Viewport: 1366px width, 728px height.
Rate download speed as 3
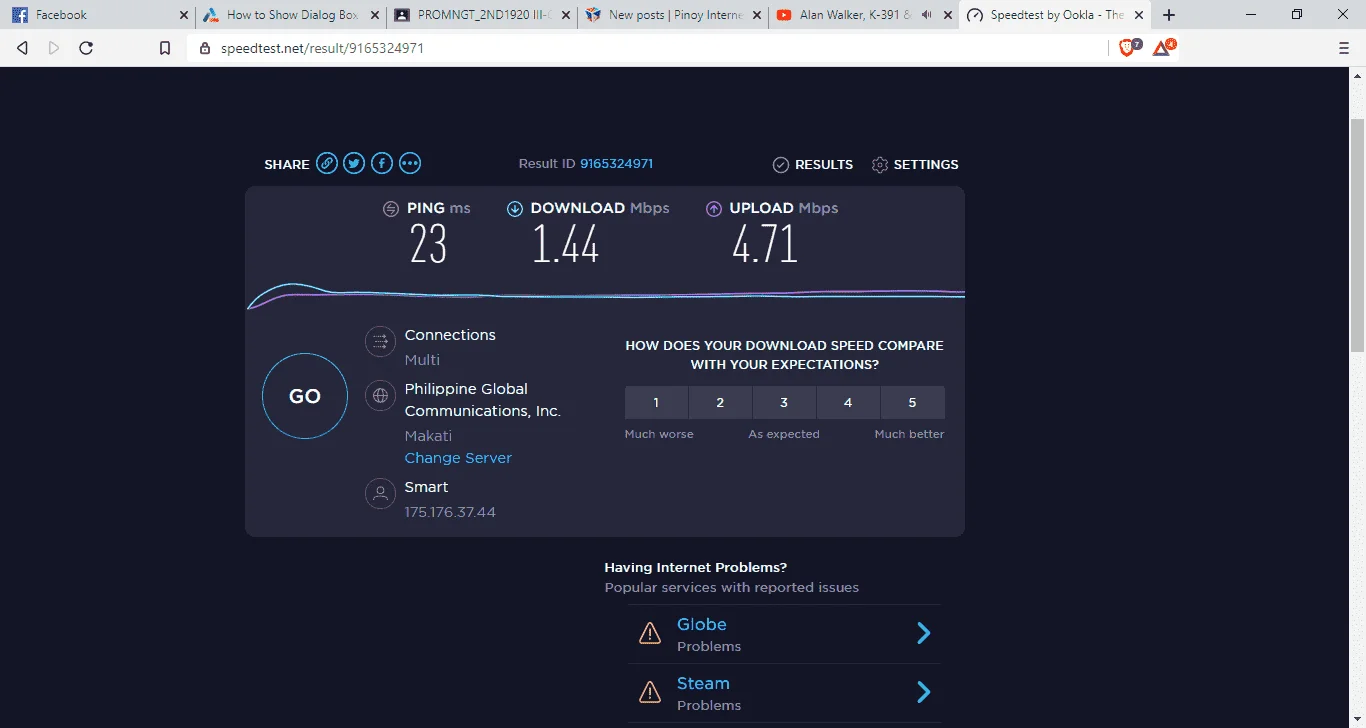coord(784,403)
